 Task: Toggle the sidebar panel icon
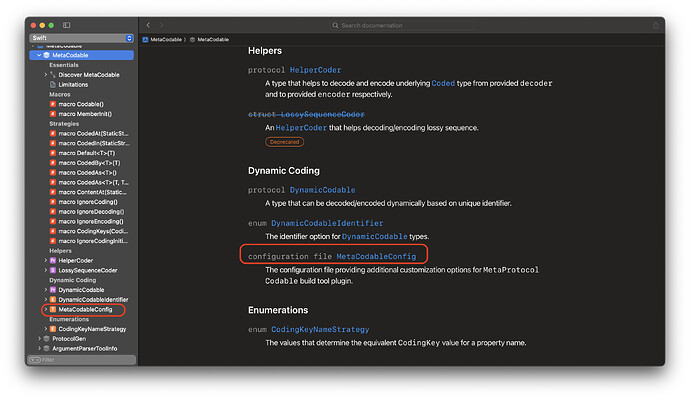pyautogui.click(x=66, y=25)
